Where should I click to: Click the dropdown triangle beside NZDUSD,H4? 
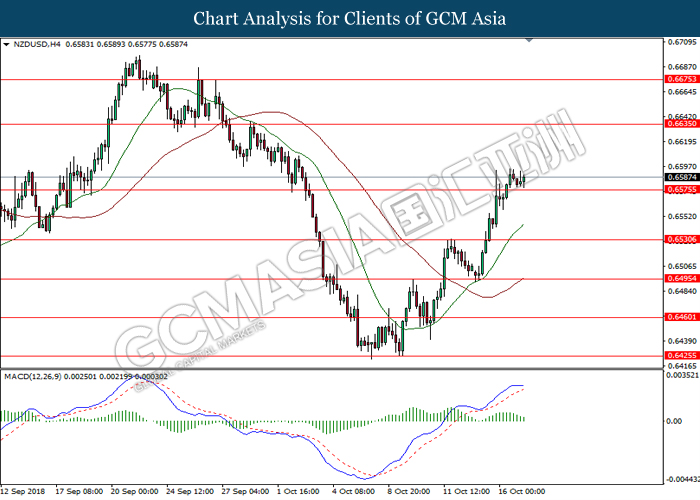[6, 45]
